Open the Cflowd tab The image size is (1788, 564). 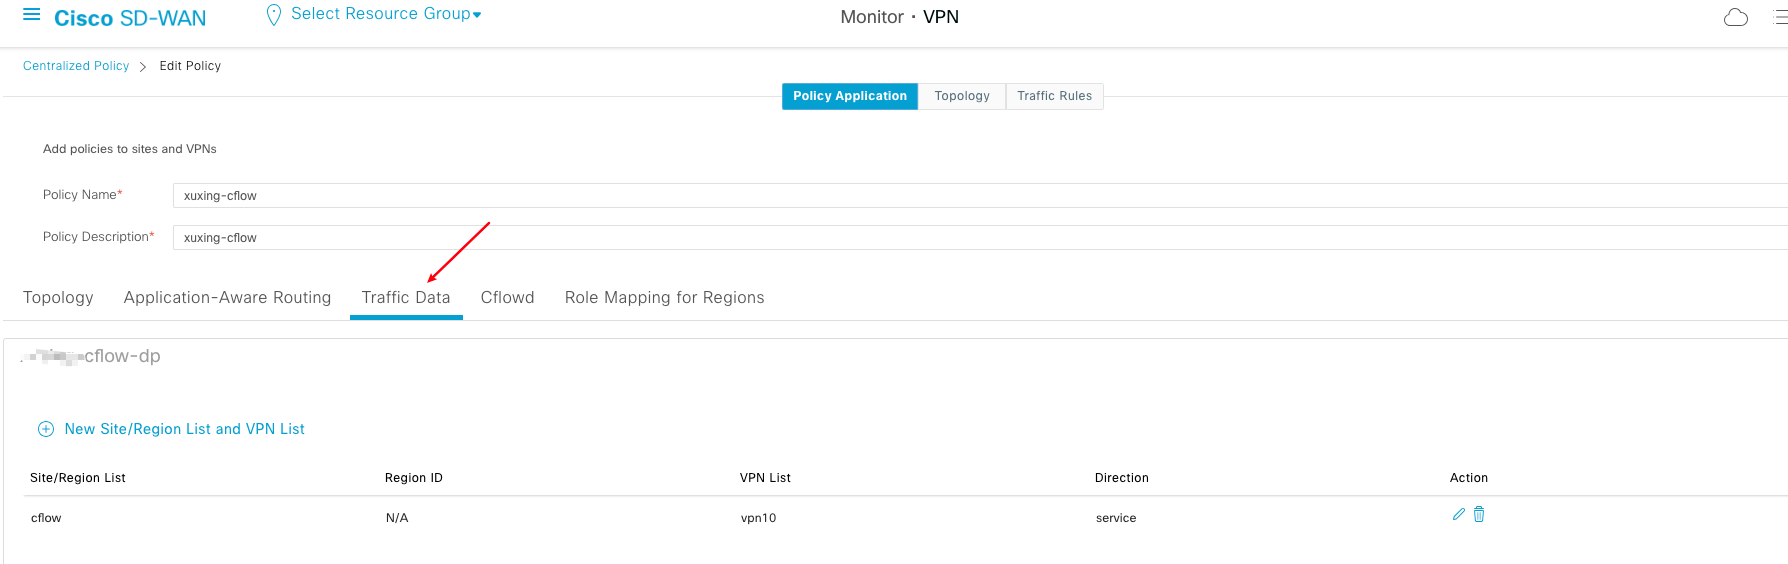[x=507, y=298]
